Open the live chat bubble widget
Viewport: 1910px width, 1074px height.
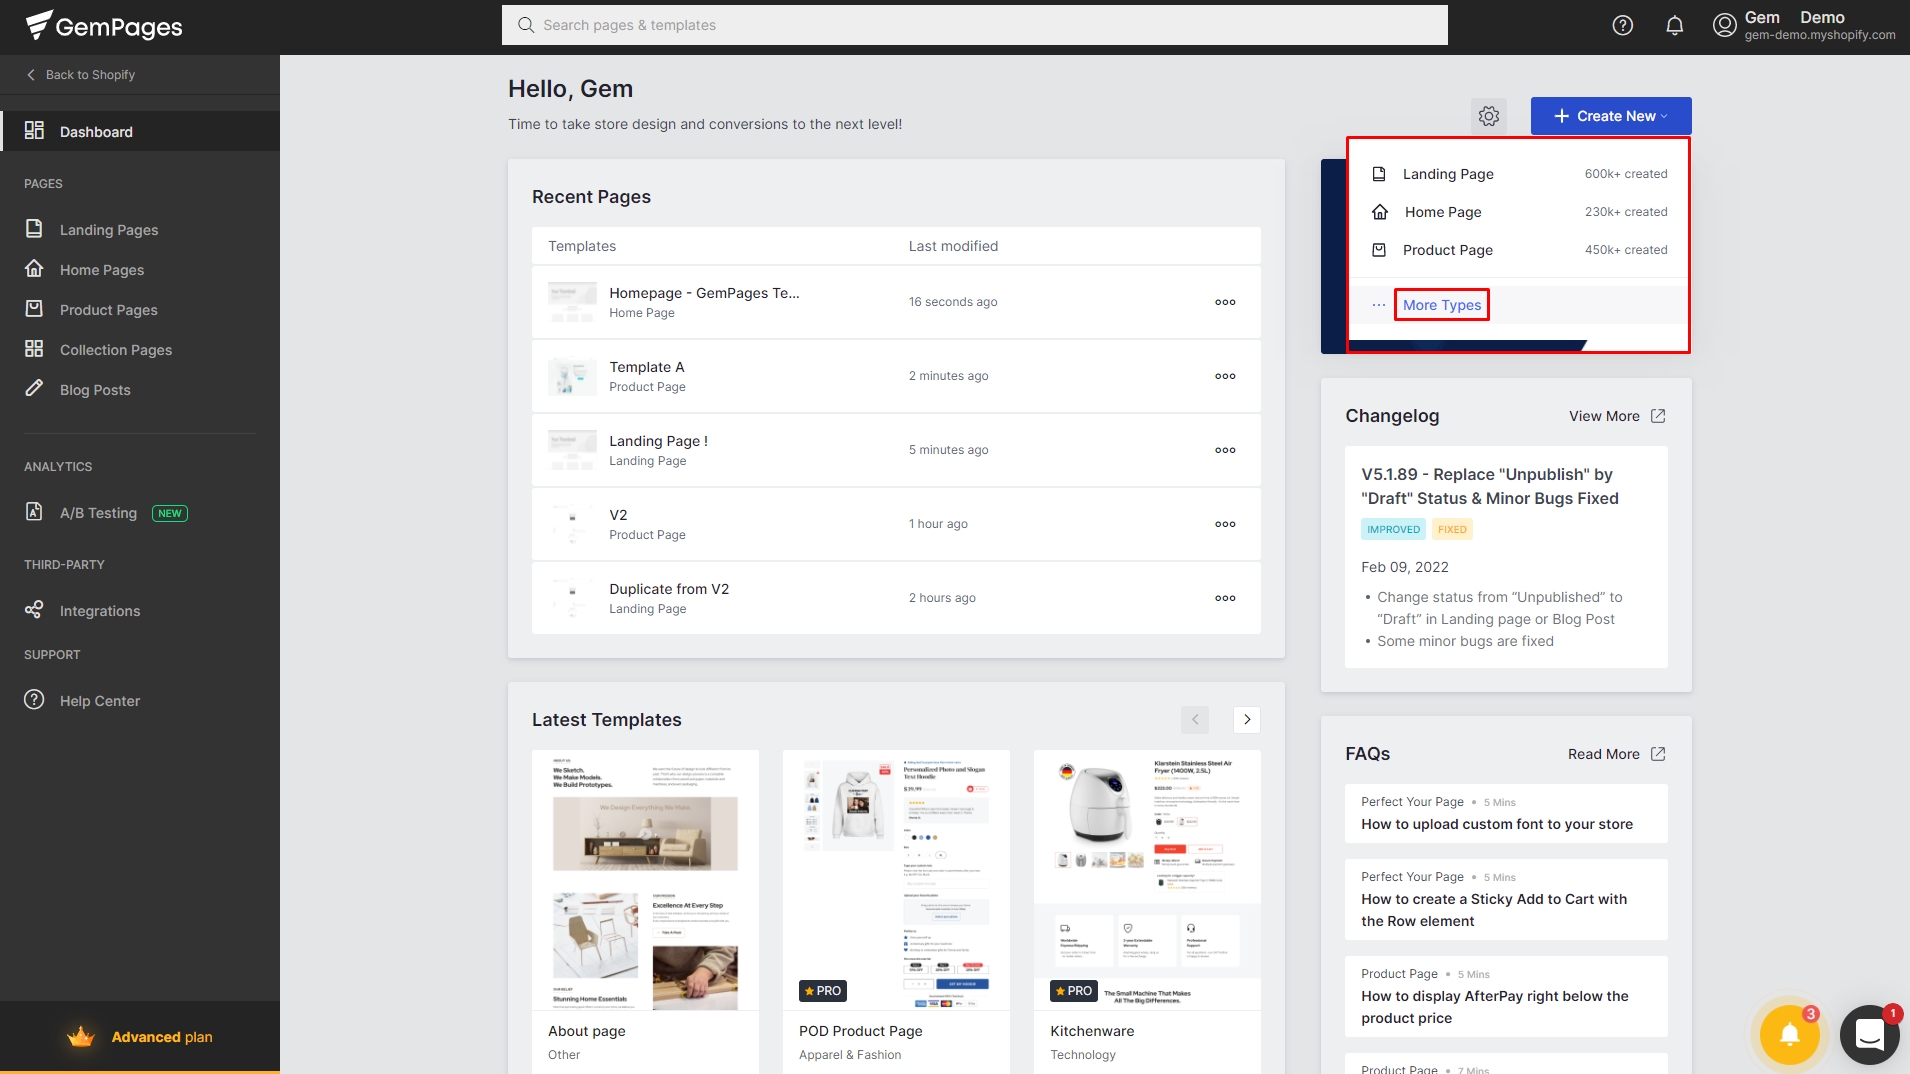(x=1869, y=1035)
